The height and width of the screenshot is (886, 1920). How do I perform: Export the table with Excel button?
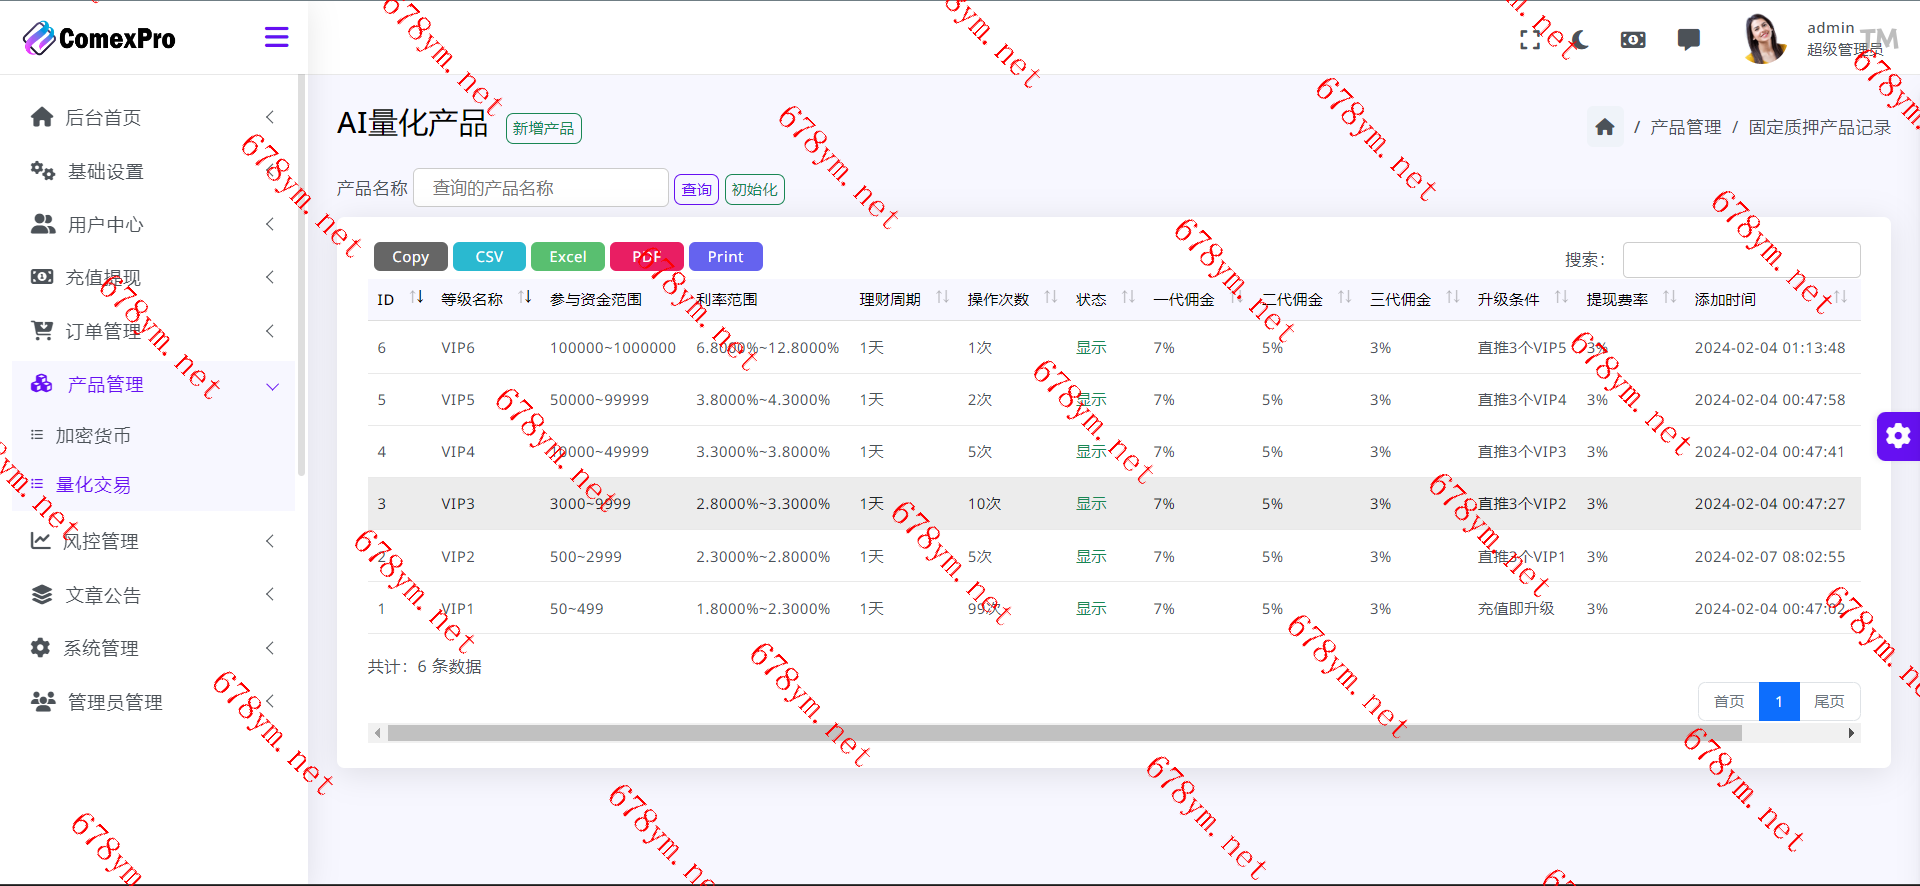click(x=567, y=257)
